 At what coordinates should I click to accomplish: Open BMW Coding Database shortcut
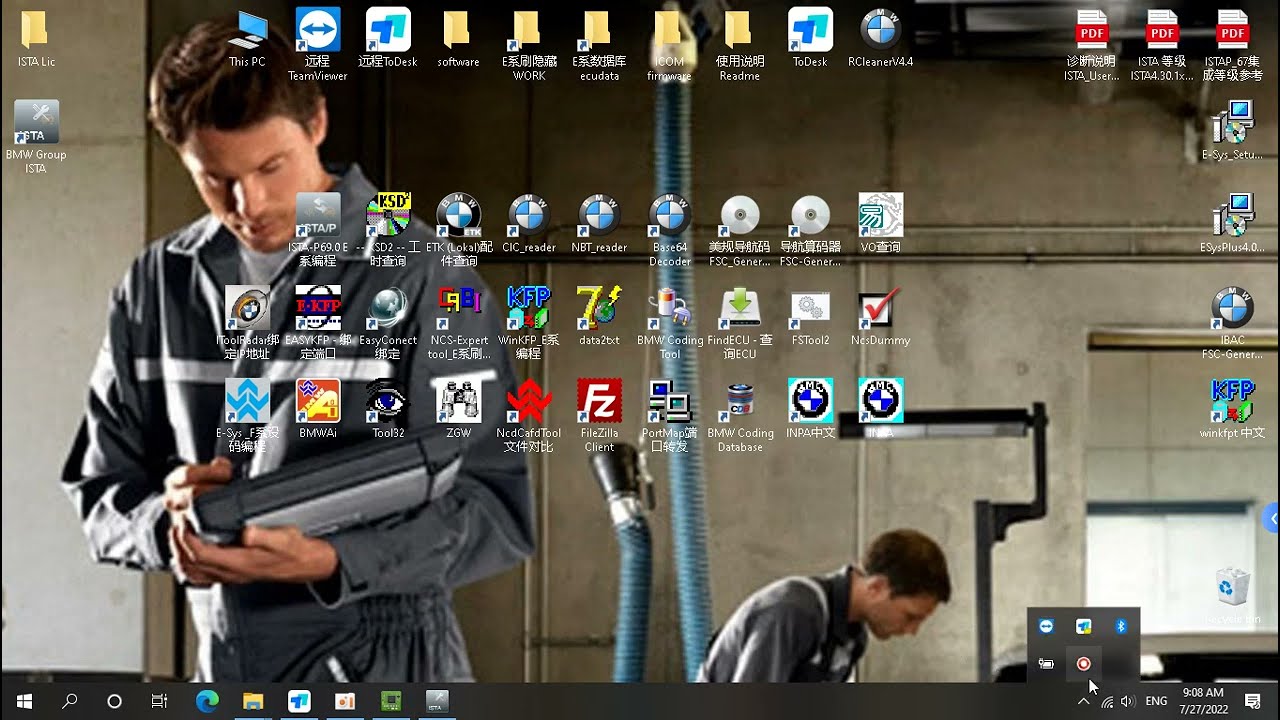740,415
